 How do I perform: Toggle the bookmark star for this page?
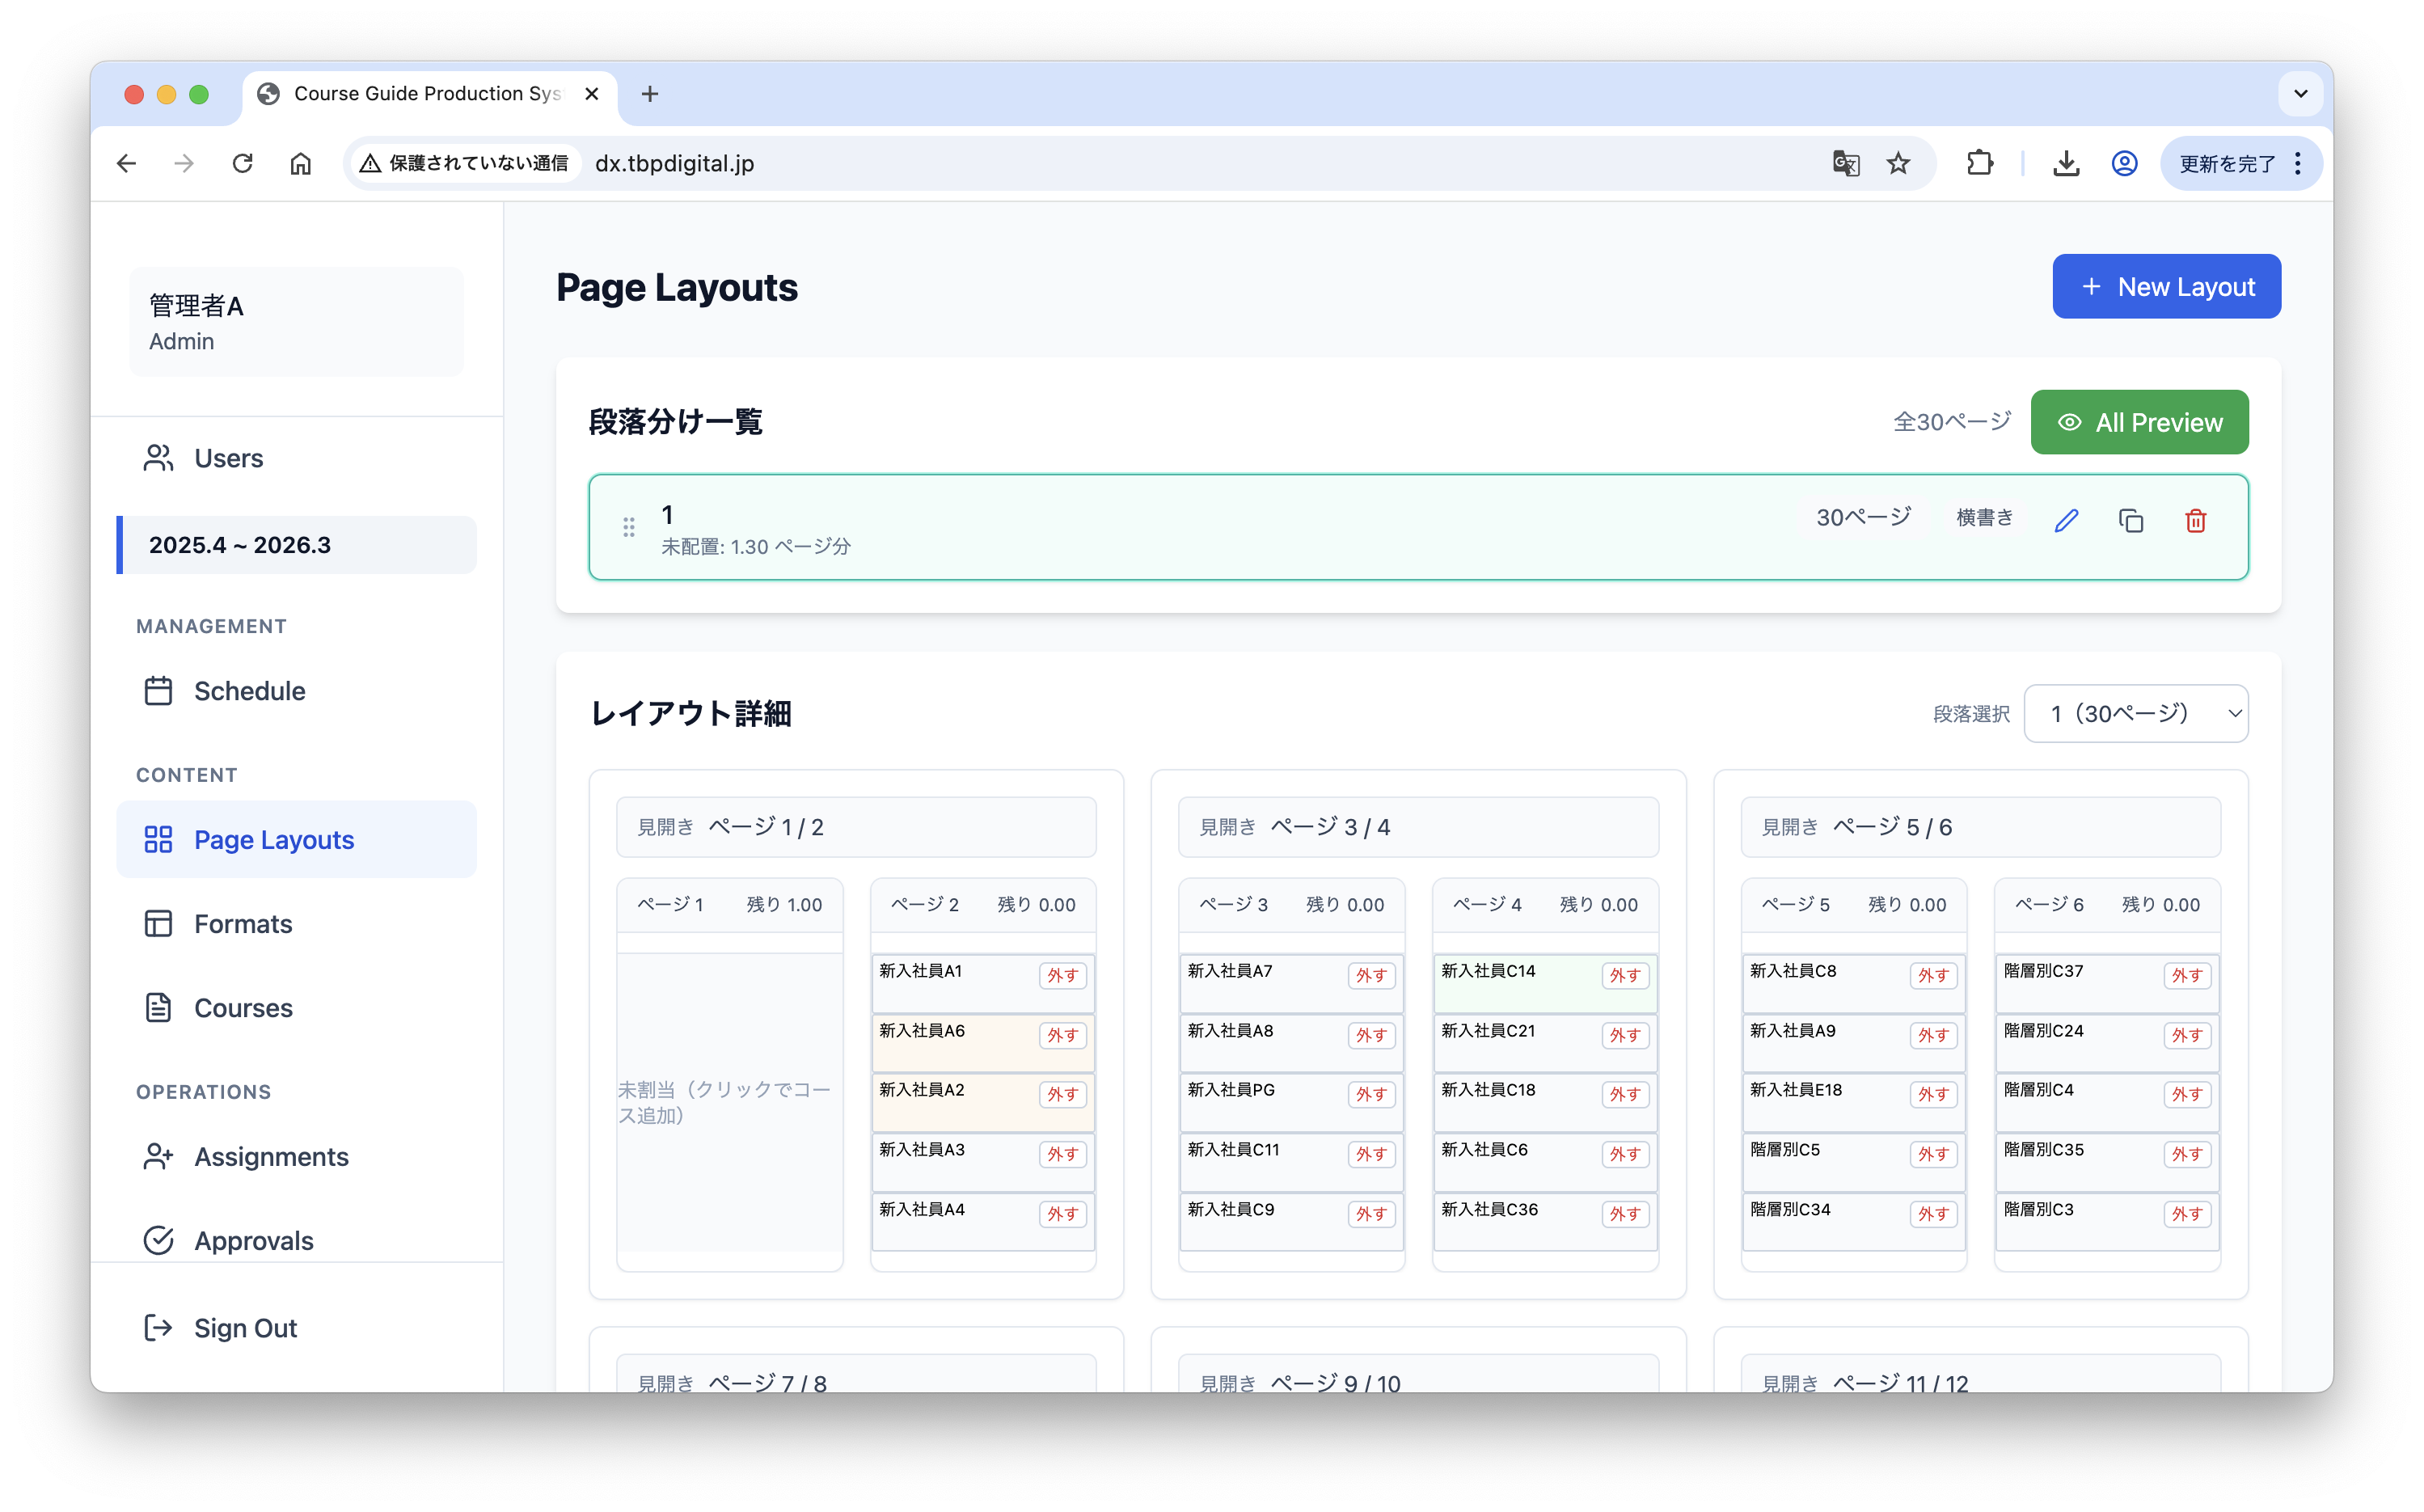(1898, 163)
